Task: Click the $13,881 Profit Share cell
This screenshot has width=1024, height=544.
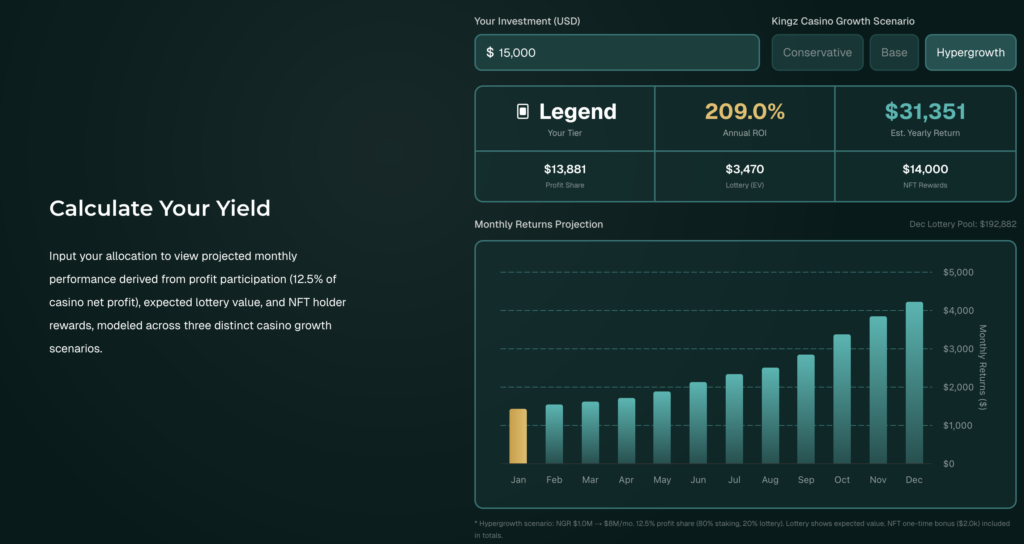Action: [565, 175]
